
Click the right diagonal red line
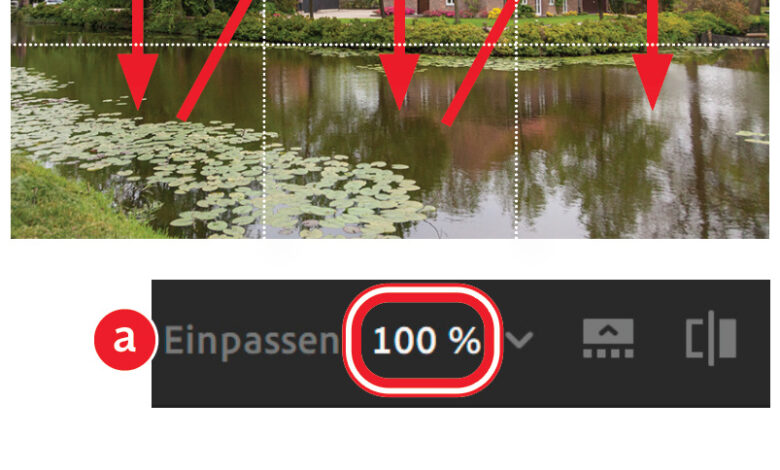point(480,62)
